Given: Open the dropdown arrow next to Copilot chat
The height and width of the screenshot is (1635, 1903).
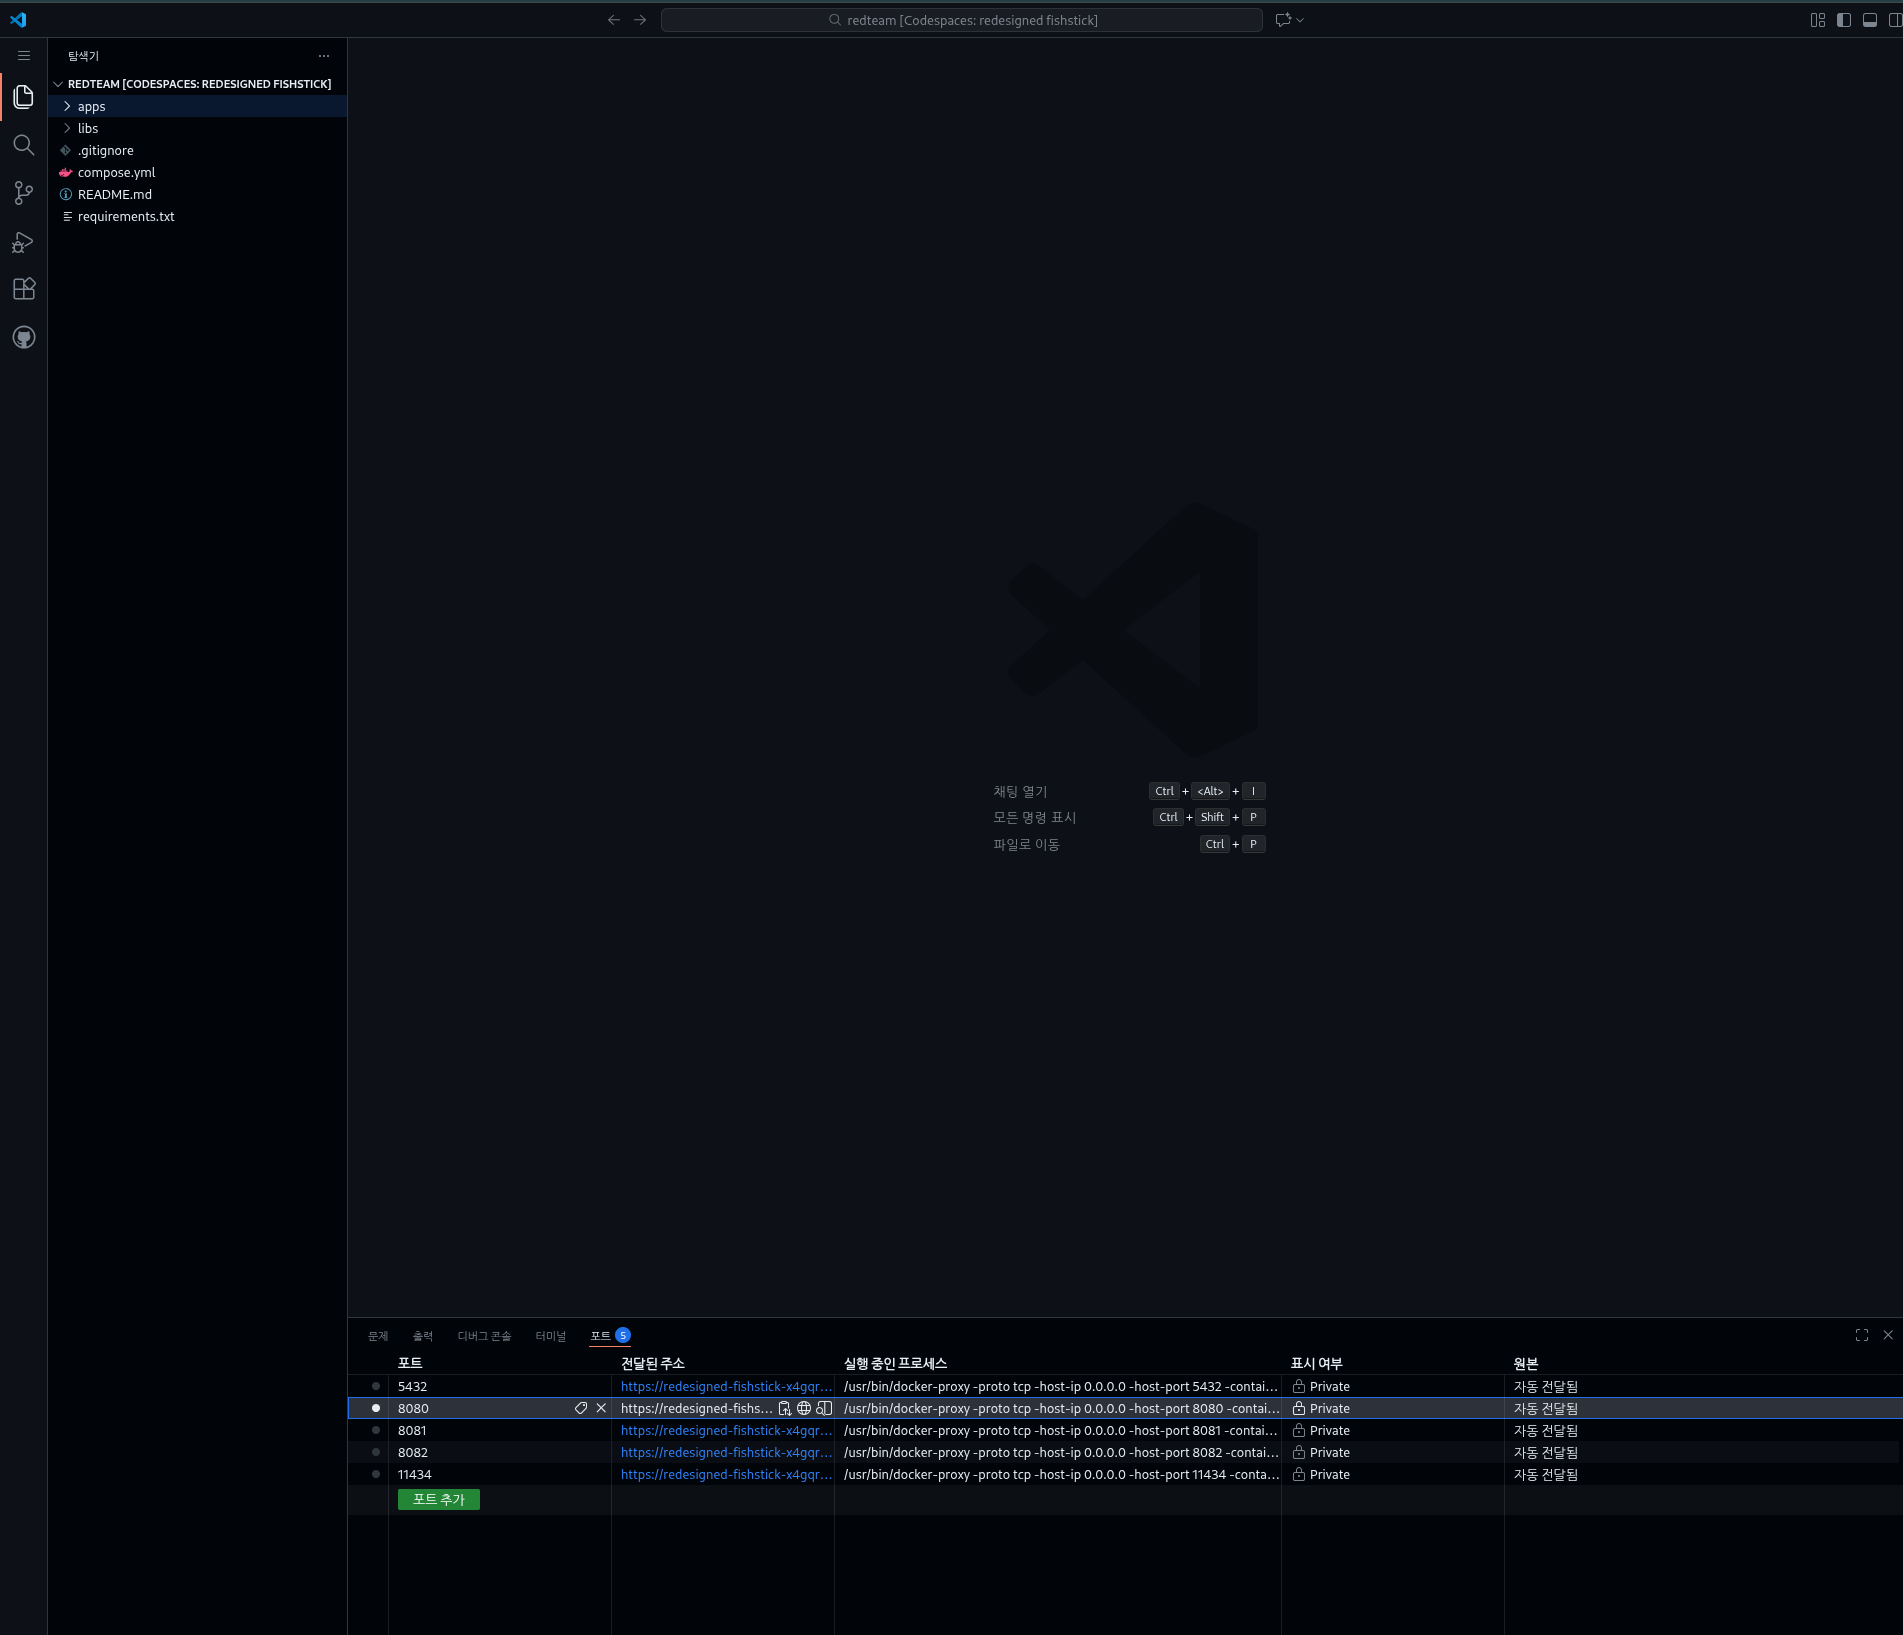Looking at the screenshot, I should click(x=1300, y=20).
